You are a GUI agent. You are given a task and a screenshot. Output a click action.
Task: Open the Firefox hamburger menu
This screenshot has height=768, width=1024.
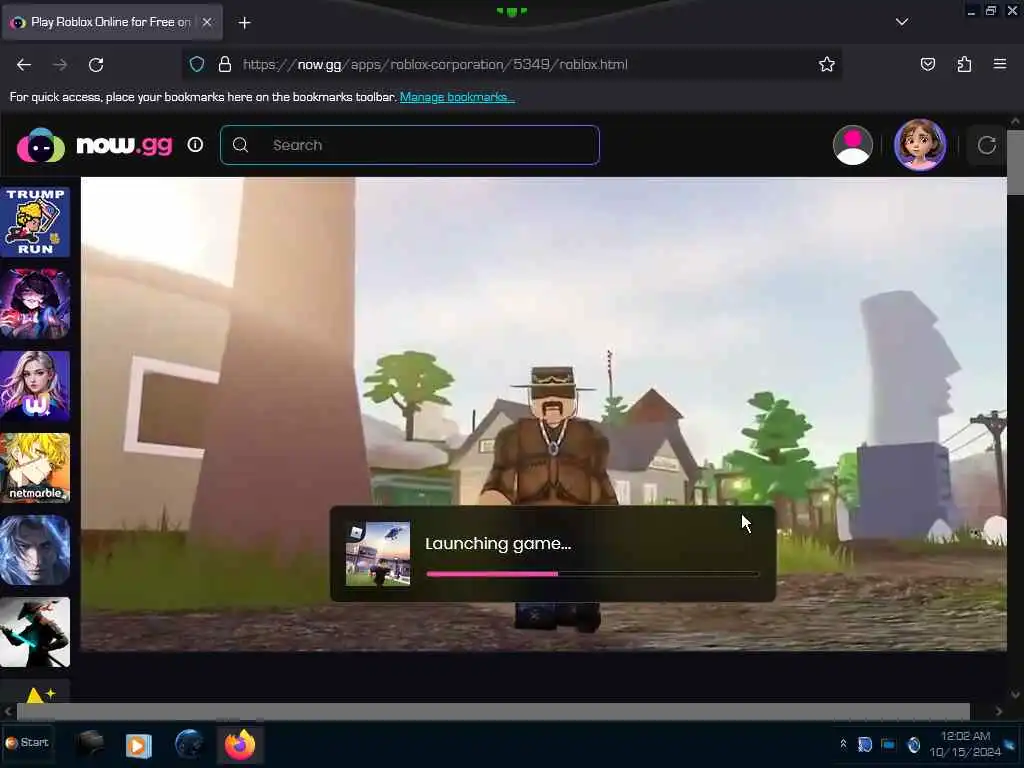point(1000,64)
